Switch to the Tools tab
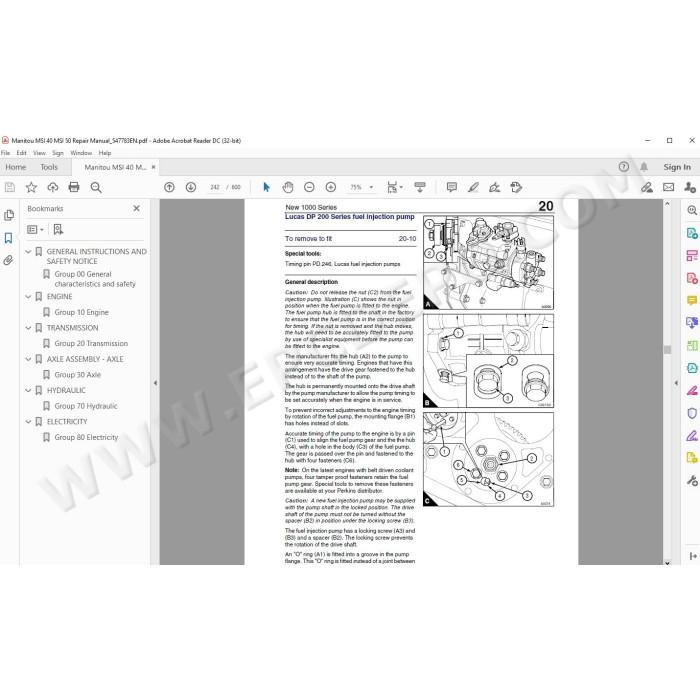 49,167
